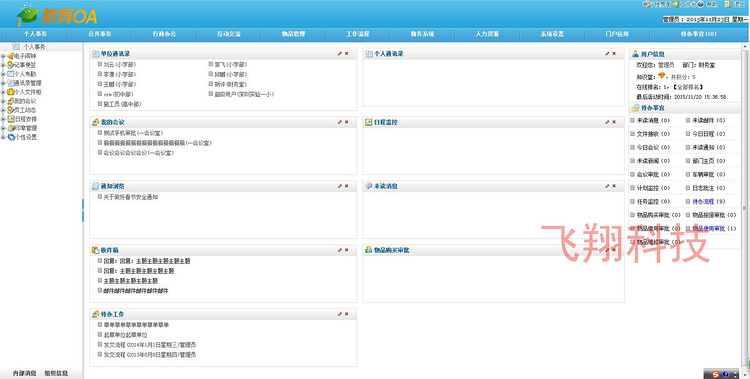Click the edit pencil on 个人通讯录 panel
The image size is (750, 379).
[607, 54]
